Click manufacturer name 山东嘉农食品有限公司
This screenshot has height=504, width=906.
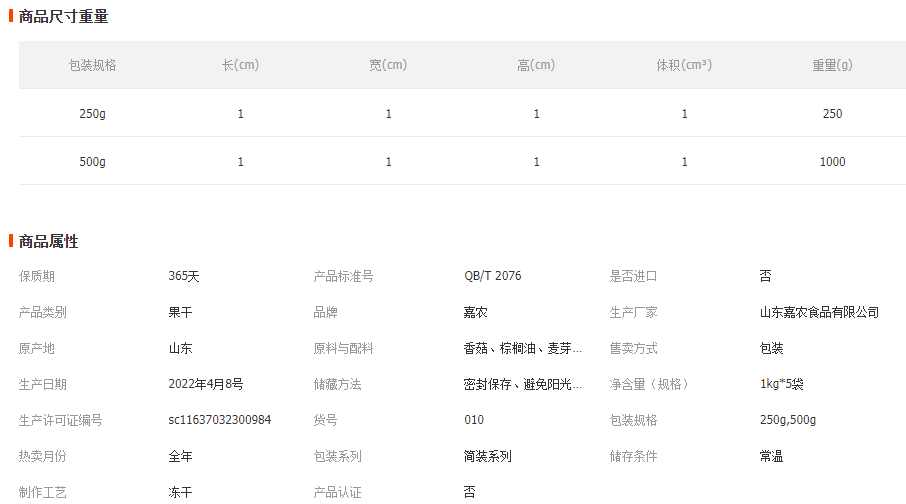tap(819, 312)
